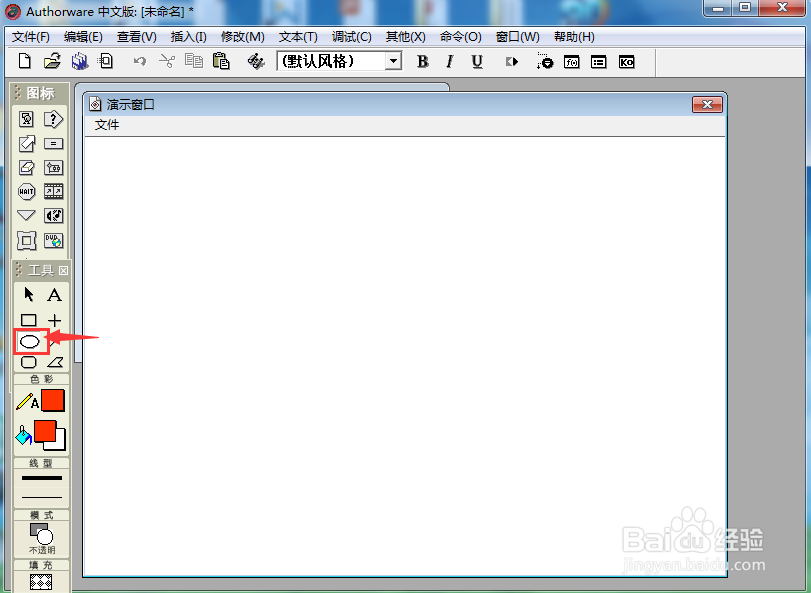Toggle italic formatting

tap(449, 62)
